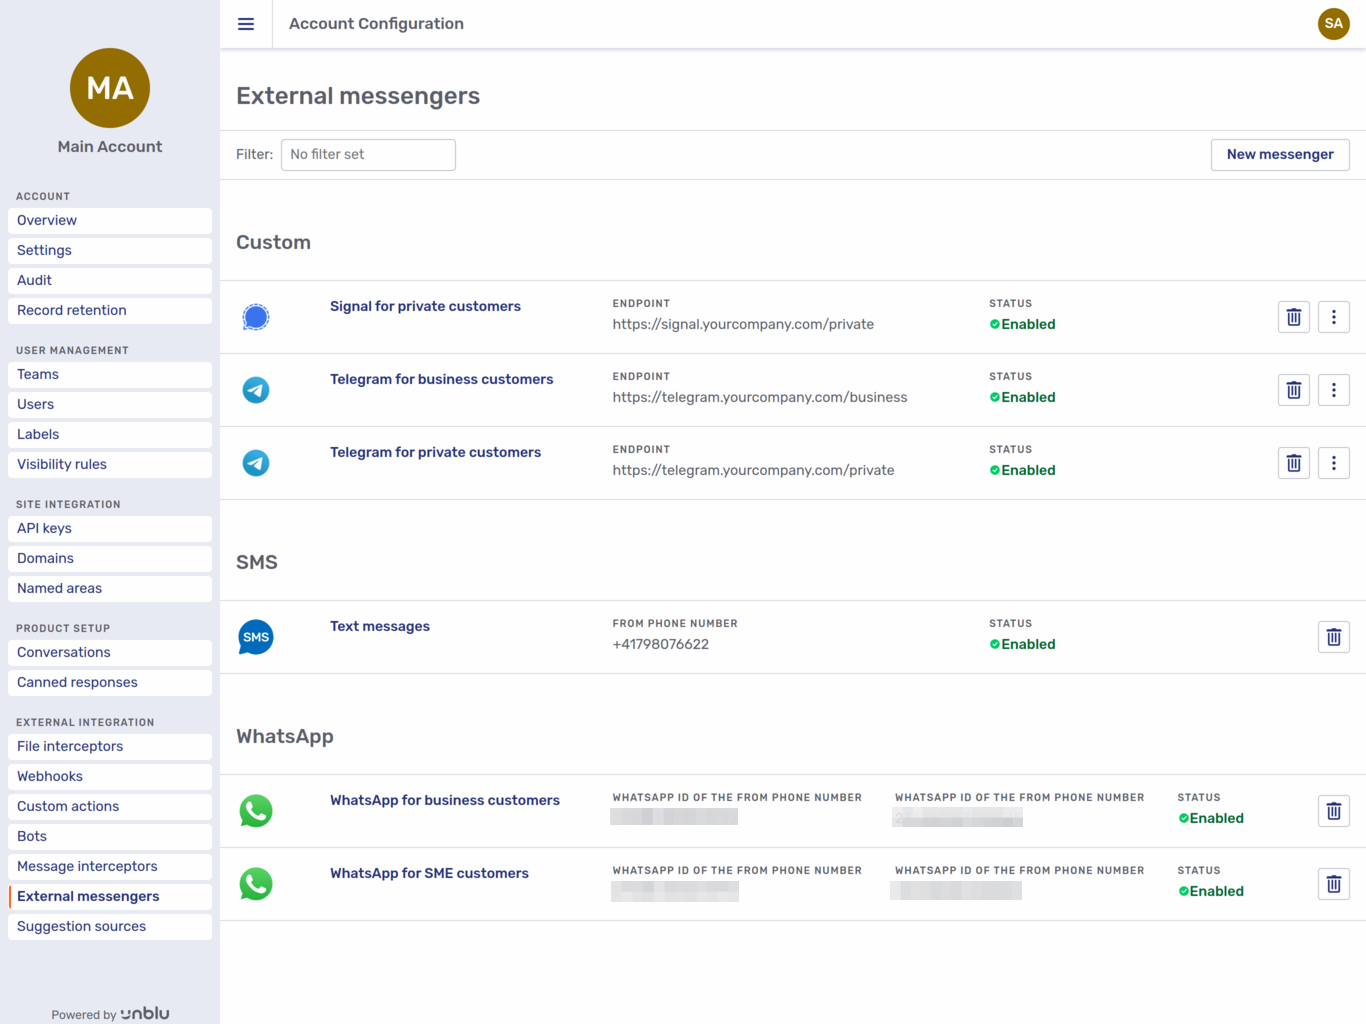Click the New messenger button
The image size is (1366, 1024).
click(x=1280, y=154)
